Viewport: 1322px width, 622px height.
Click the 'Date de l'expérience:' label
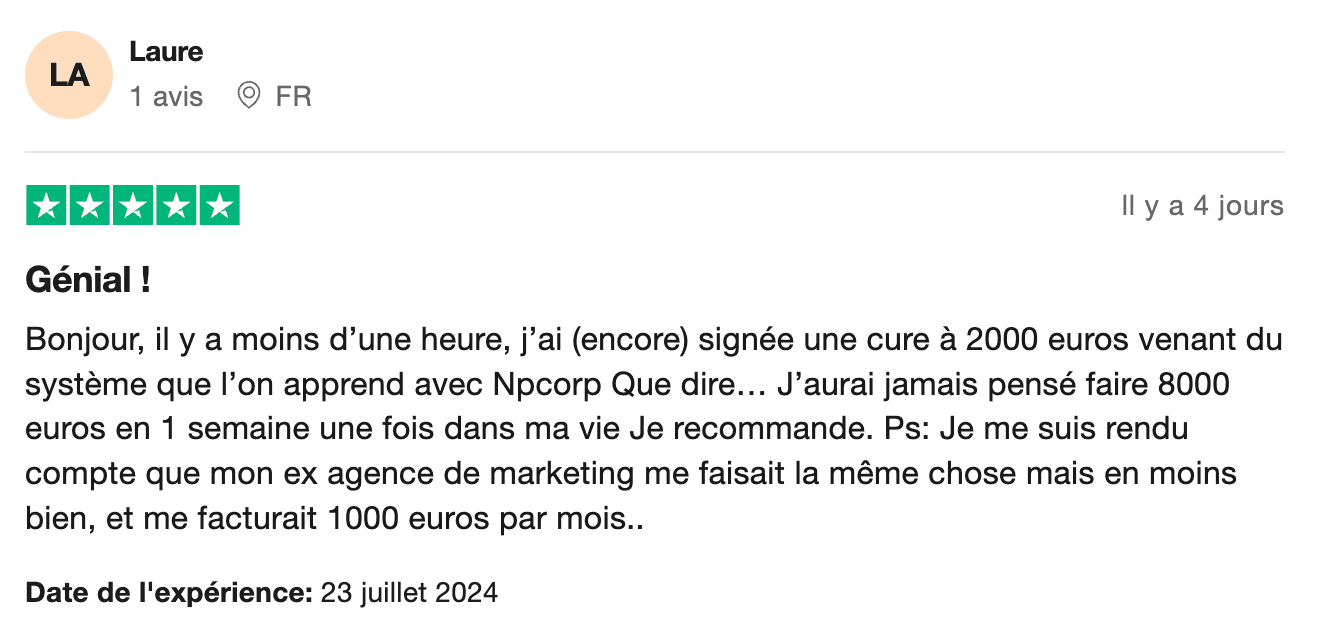click(x=169, y=593)
